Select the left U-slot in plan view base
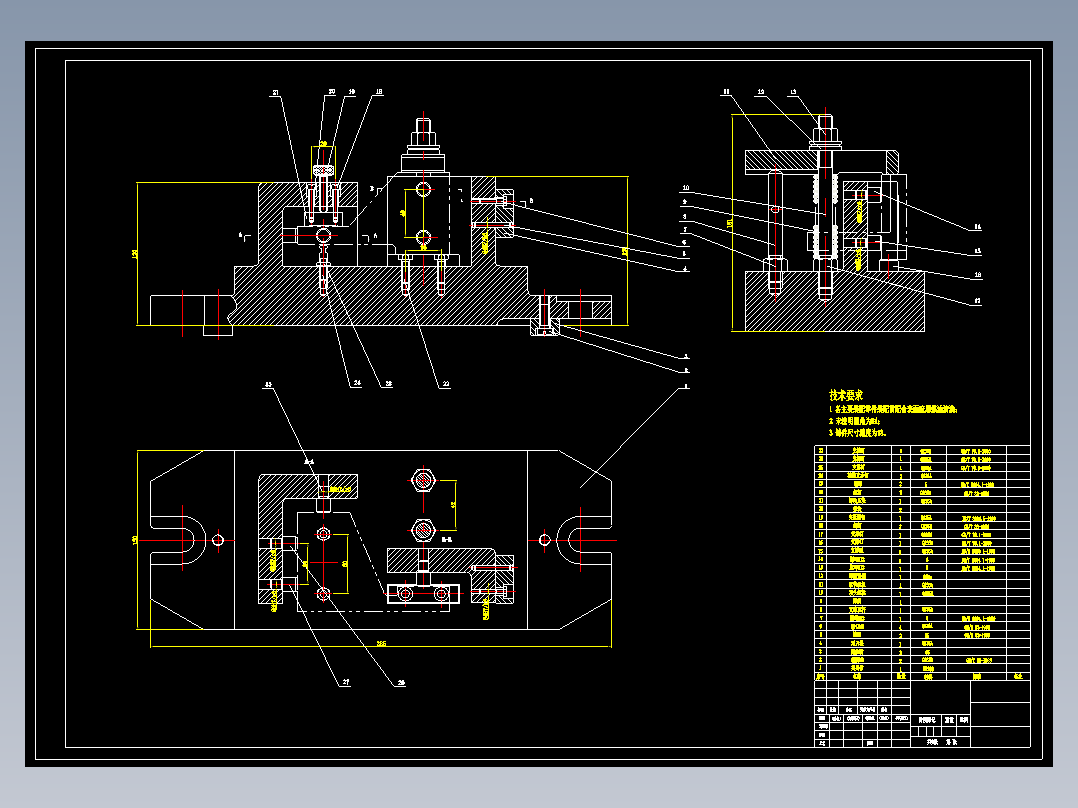Image resolution: width=1078 pixels, height=808 pixels. coord(178,540)
